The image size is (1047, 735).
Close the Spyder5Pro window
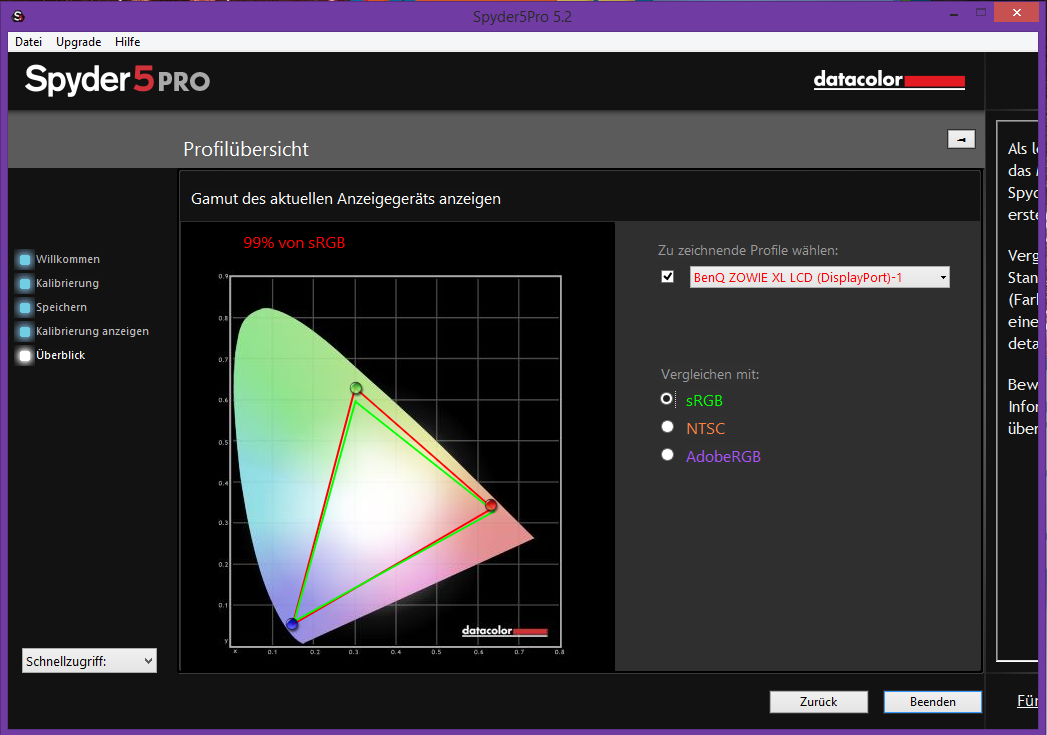(x=1016, y=13)
